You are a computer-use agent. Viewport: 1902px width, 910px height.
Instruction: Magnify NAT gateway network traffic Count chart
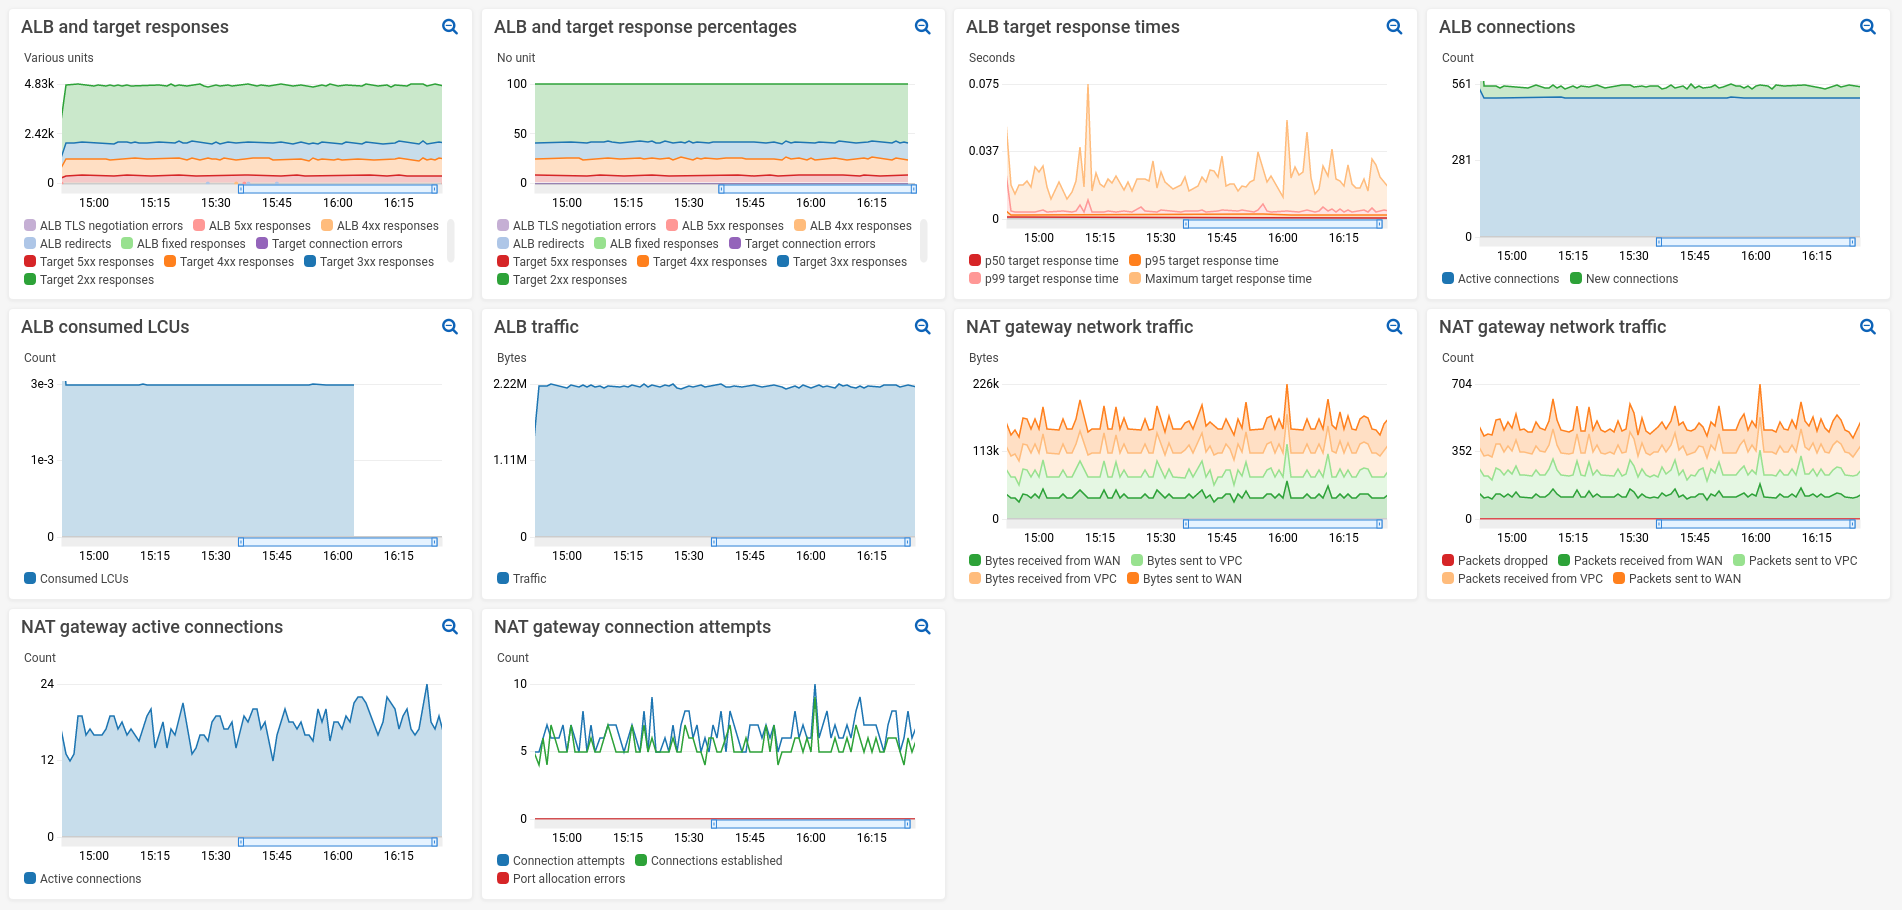click(1868, 327)
